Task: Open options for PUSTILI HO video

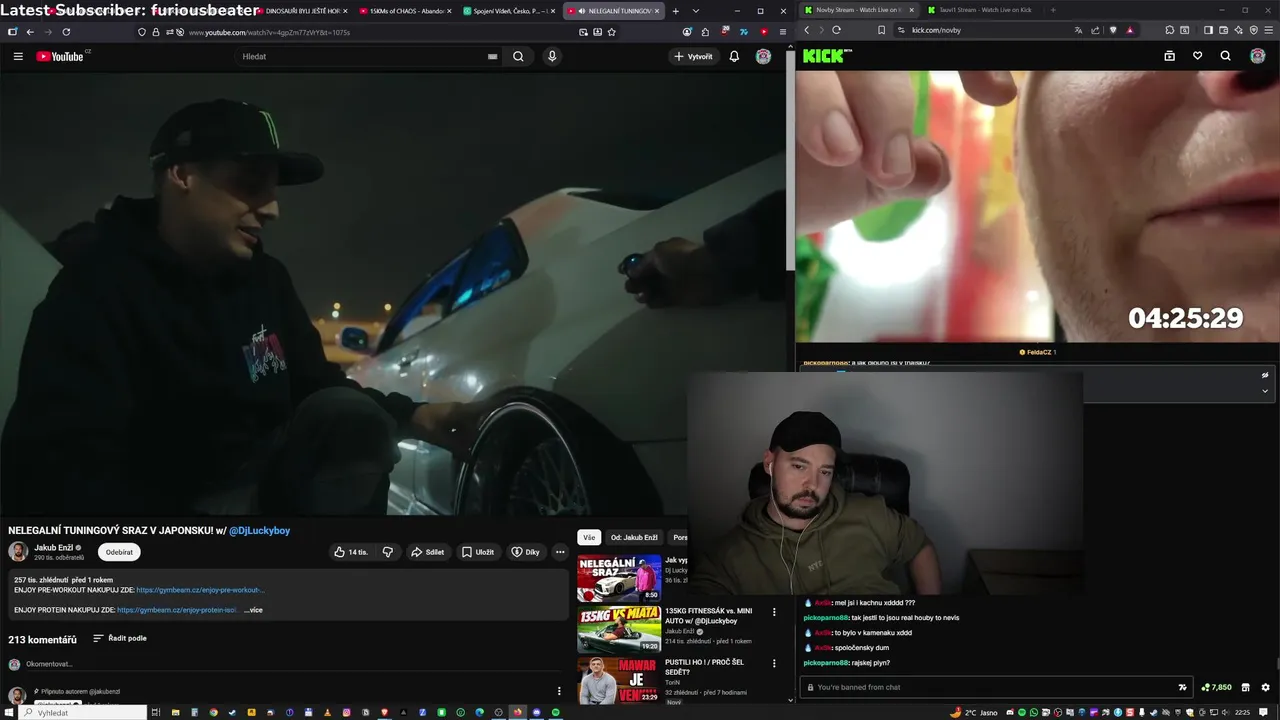Action: tap(774, 663)
